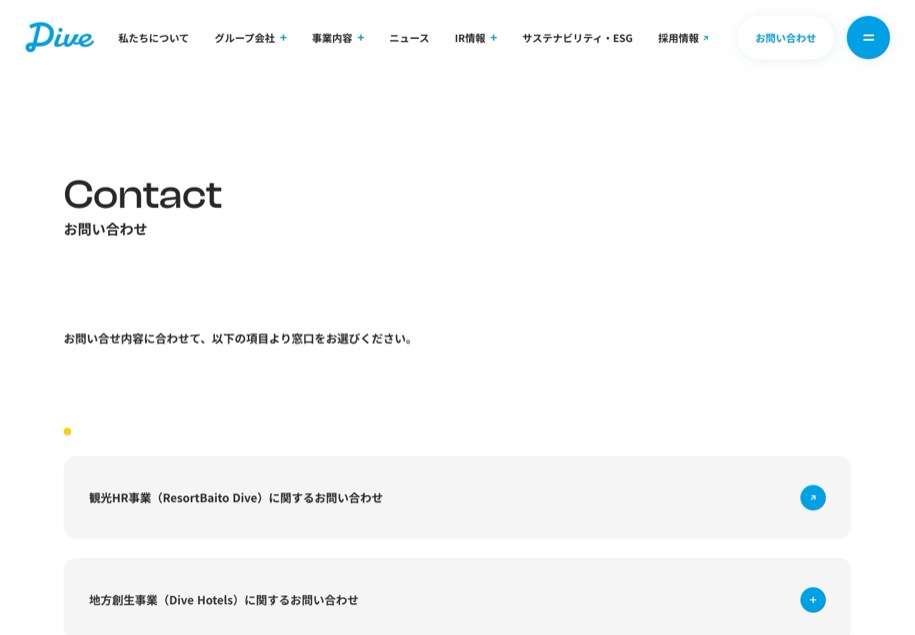
Task: Expand 地方創生事業（Dive Hotels）inquiry card
Action: pyautogui.click(x=457, y=597)
